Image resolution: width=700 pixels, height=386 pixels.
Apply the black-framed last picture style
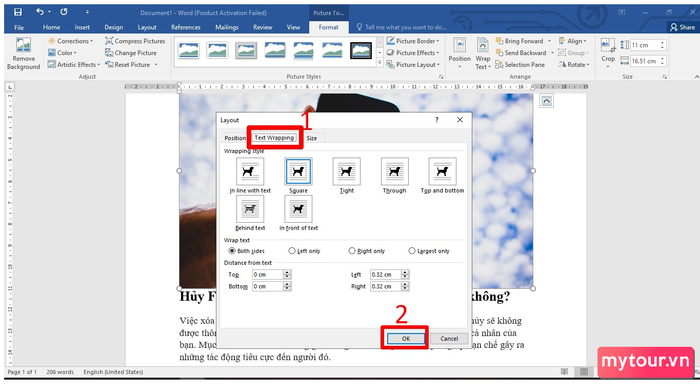click(x=361, y=50)
